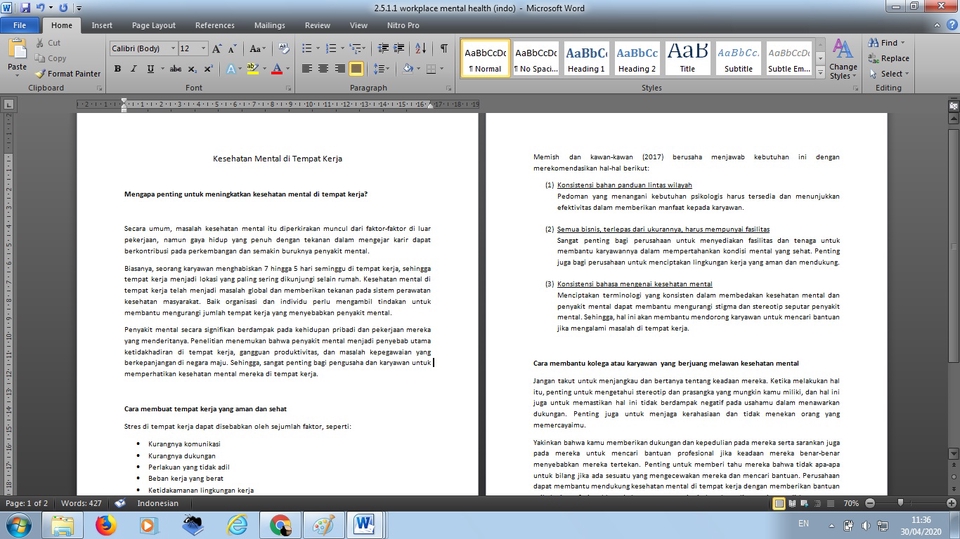Click the Clear Formatting eraser icon
Viewport: 960px width, 539px height.
pos(283,48)
